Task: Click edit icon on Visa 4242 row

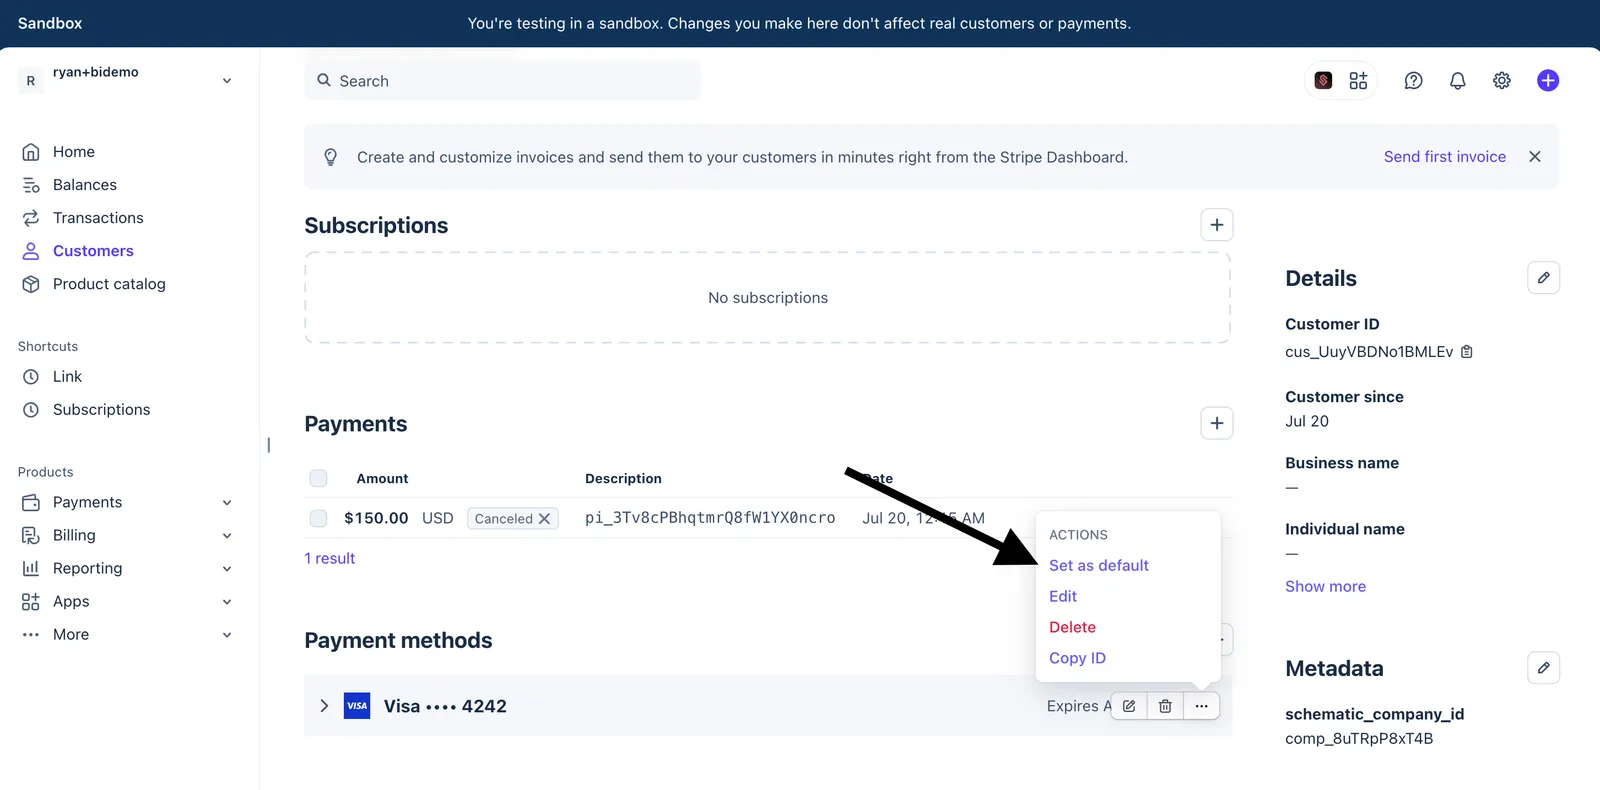Action: tap(1129, 706)
